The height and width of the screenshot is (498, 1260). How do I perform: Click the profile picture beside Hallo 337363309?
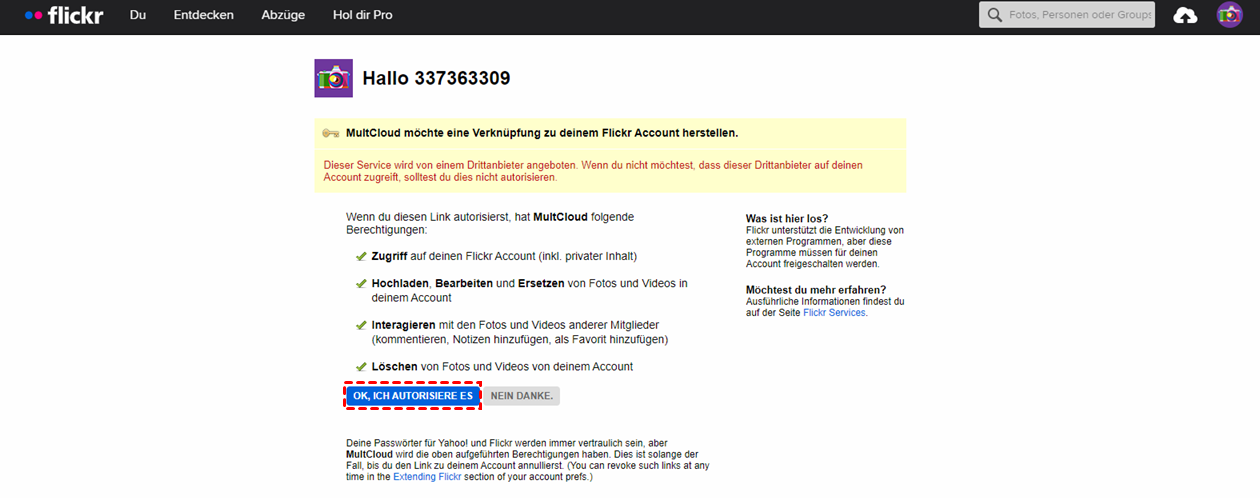pyautogui.click(x=333, y=78)
